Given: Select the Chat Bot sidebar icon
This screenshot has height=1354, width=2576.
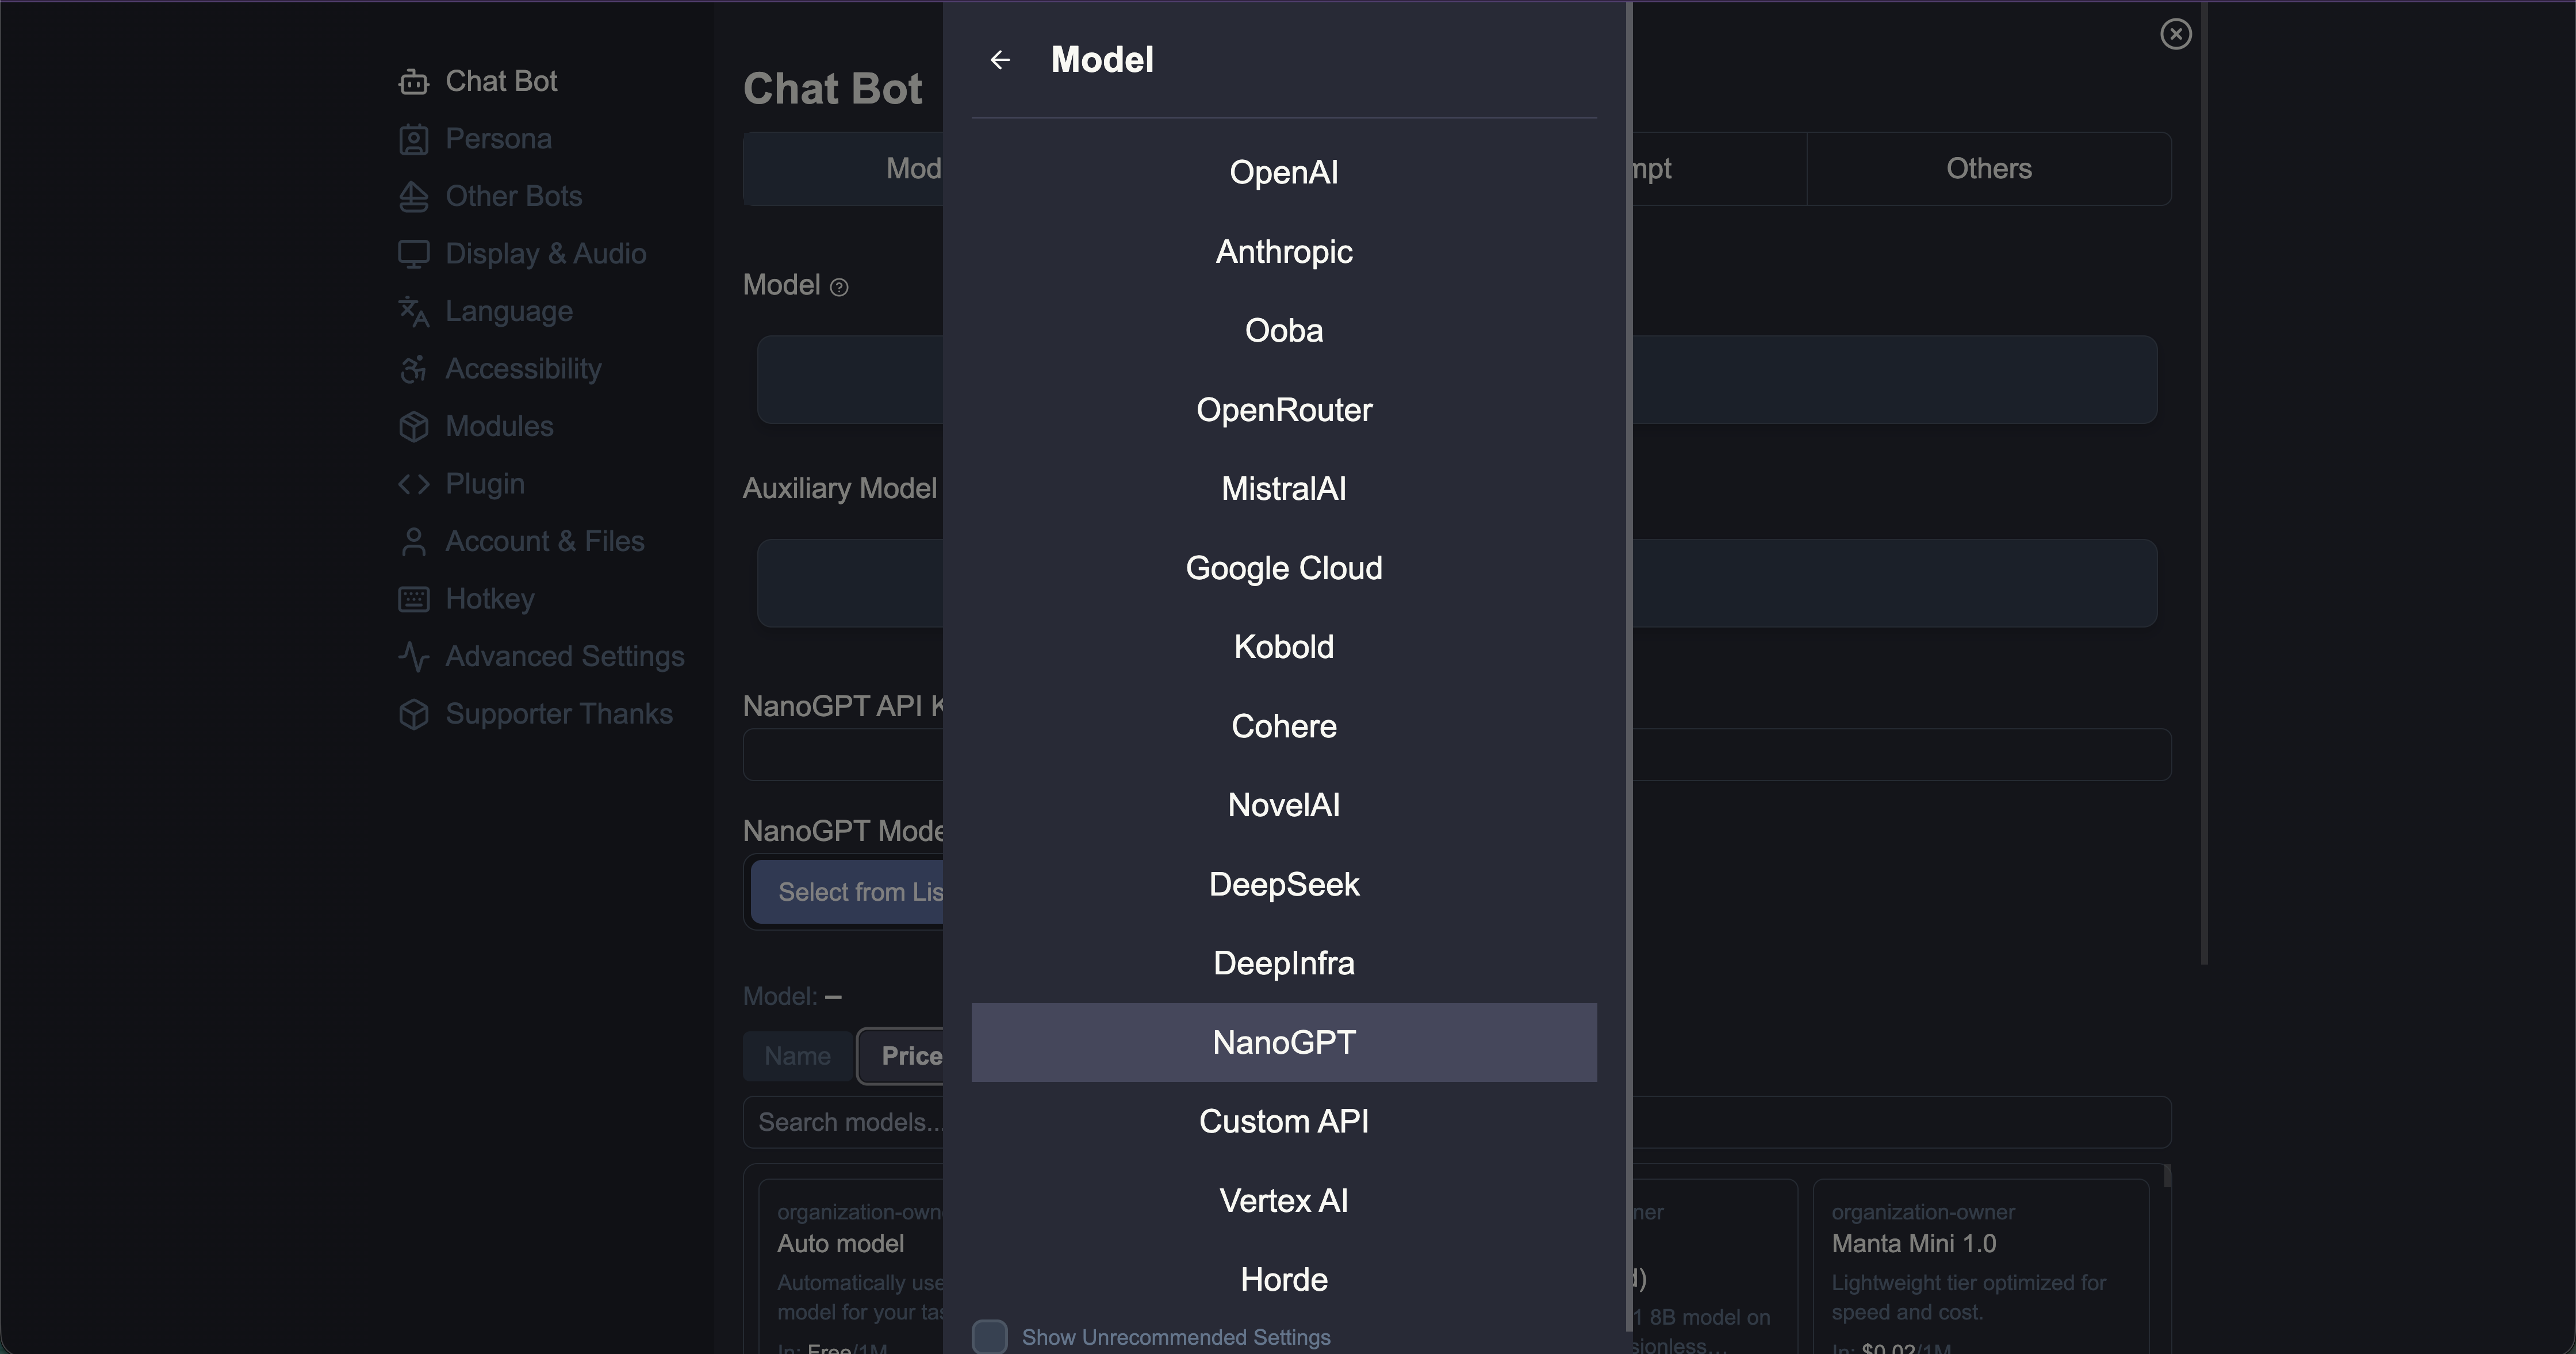Looking at the screenshot, I should pyautogui.click(x=414, y=81).
